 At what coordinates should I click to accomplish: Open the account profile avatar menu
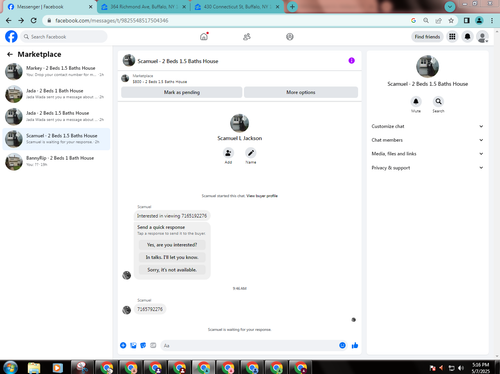tap(482, 37)
